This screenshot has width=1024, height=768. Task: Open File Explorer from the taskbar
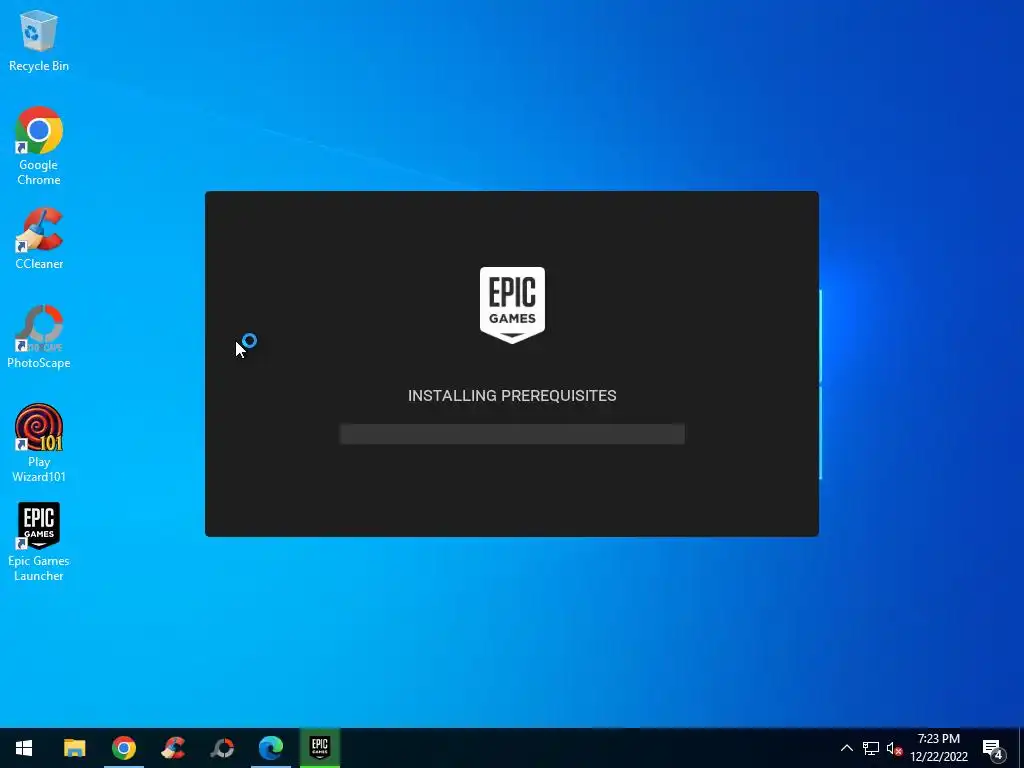point(74,748)
